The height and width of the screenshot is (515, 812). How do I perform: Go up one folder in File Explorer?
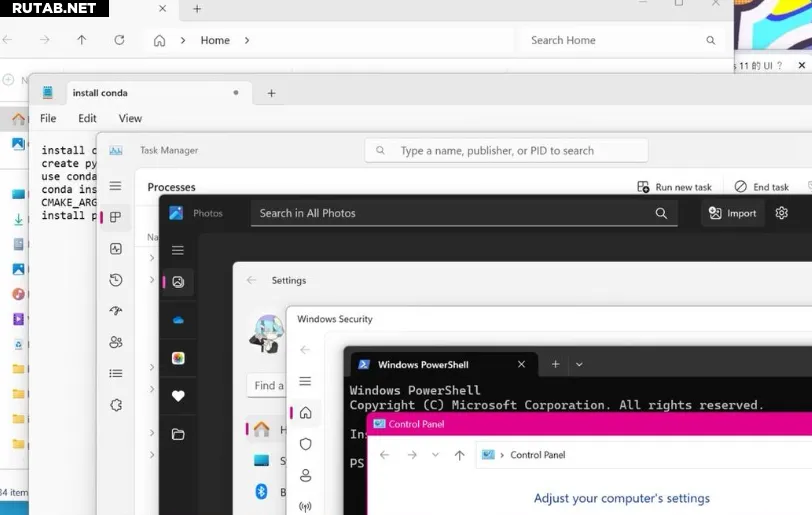(81, 40)
